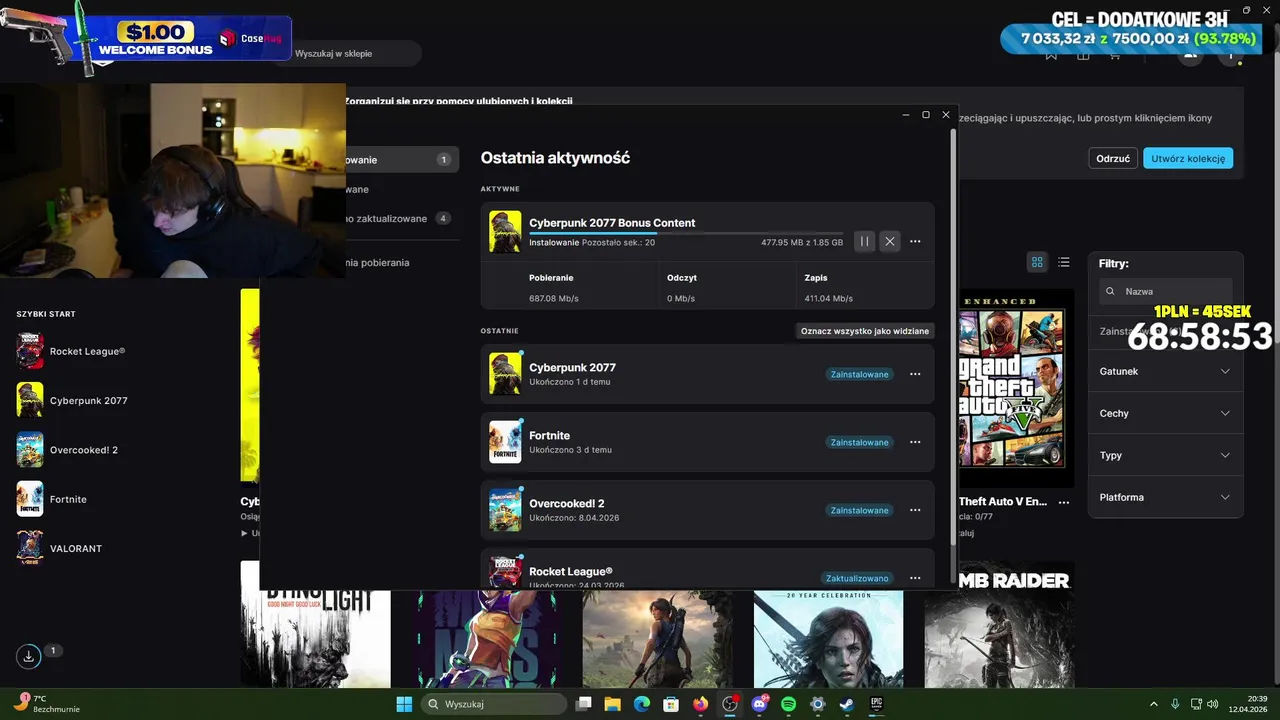Switch library to list view
The height and width of the screenshot is (720, 1280).
click(x=1064, y=262)
